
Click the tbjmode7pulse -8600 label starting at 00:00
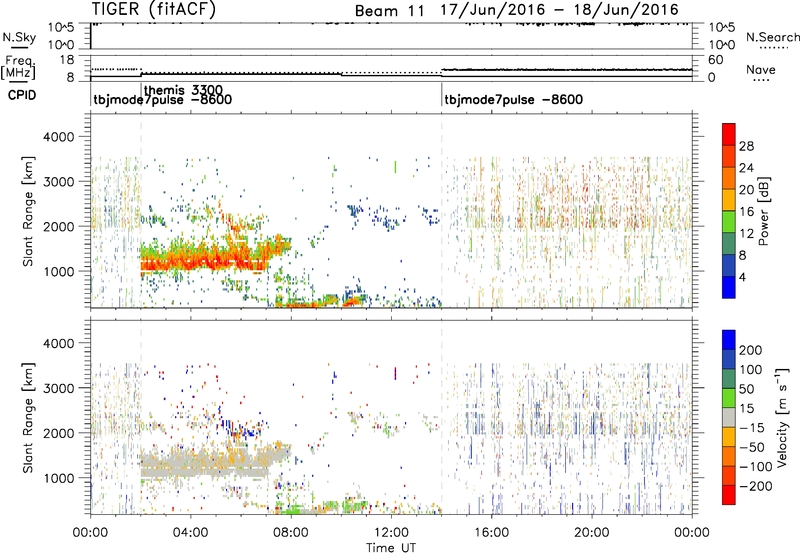tap(162, 99)
